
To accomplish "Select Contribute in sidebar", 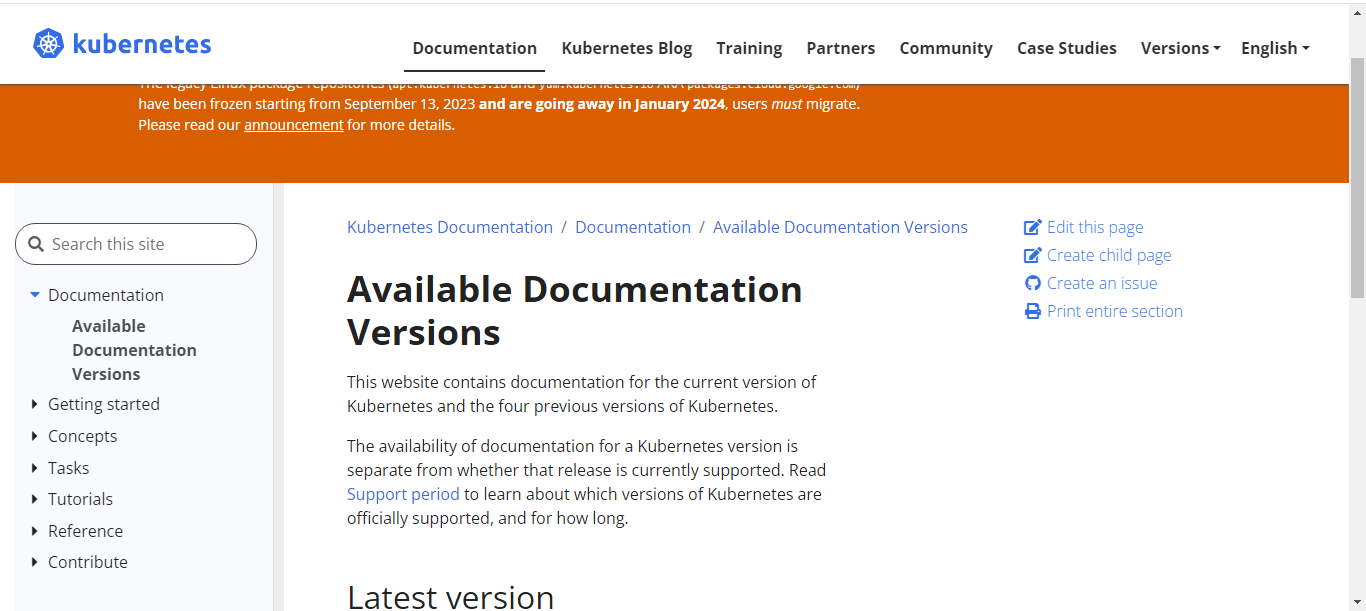I will point(88,562).
